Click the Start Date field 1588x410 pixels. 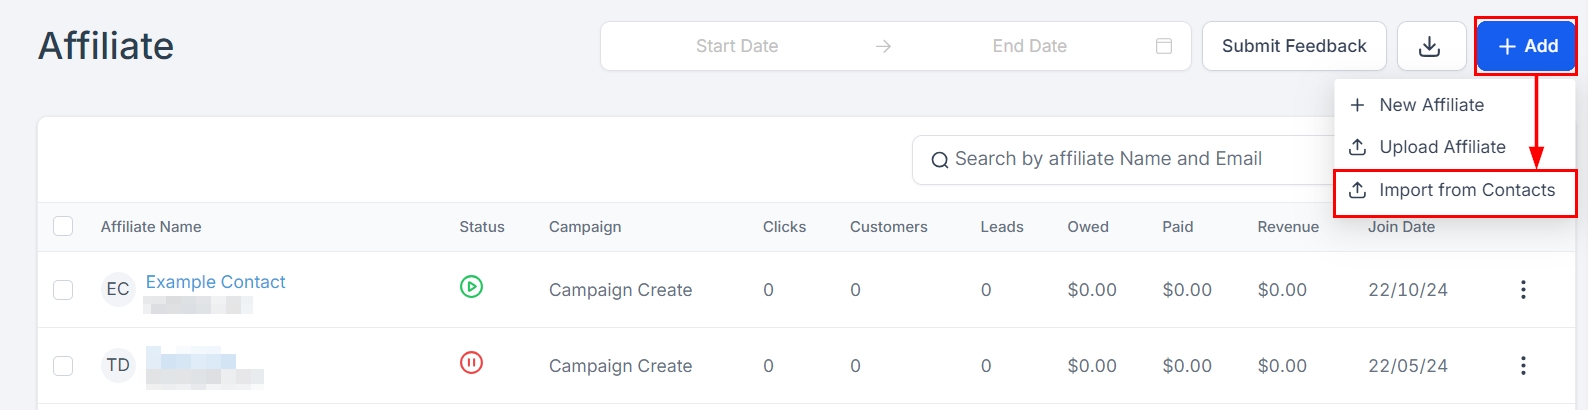click(x=737, y=46)
